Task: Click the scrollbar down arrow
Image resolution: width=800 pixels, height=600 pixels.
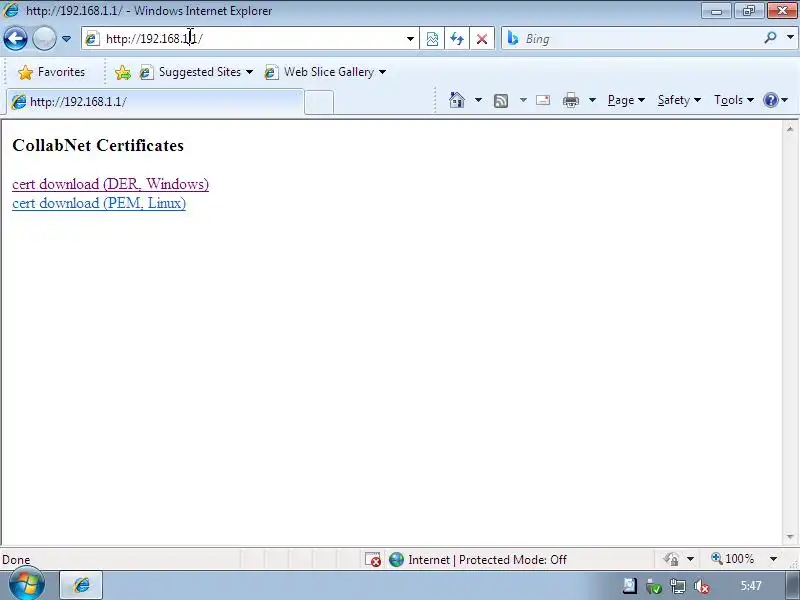Action: (790, 537)
